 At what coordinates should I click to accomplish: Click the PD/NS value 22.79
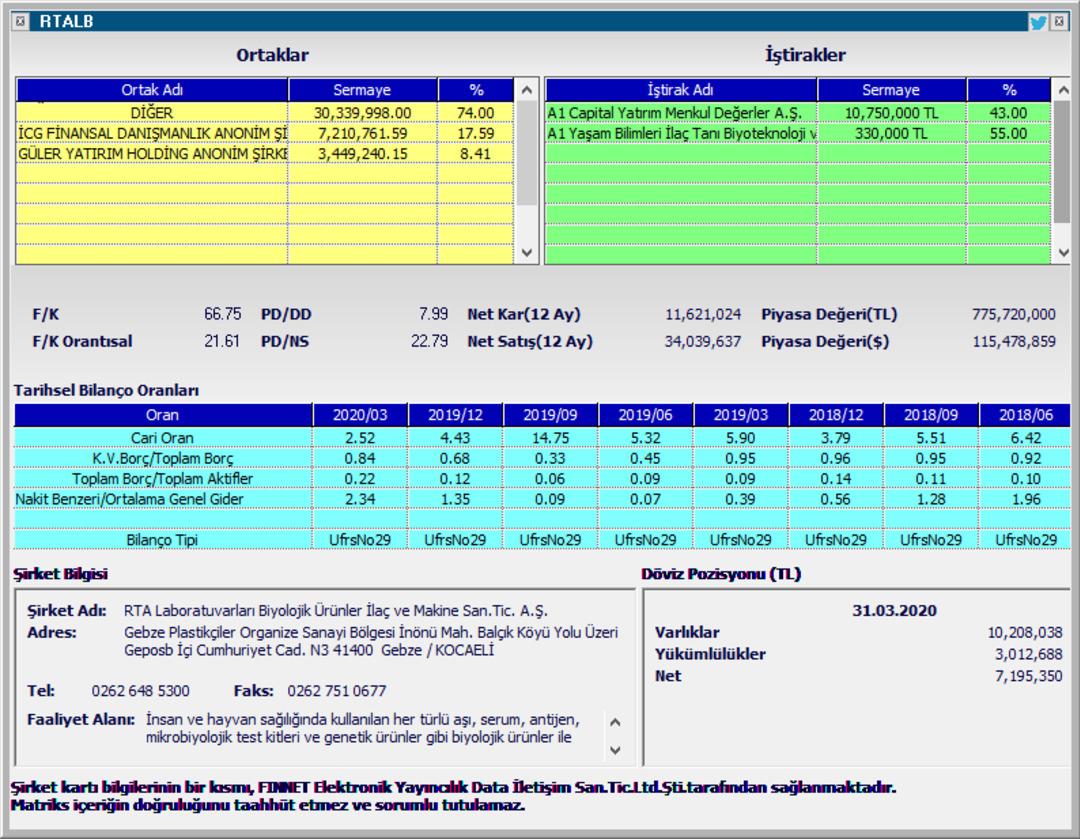429,341
